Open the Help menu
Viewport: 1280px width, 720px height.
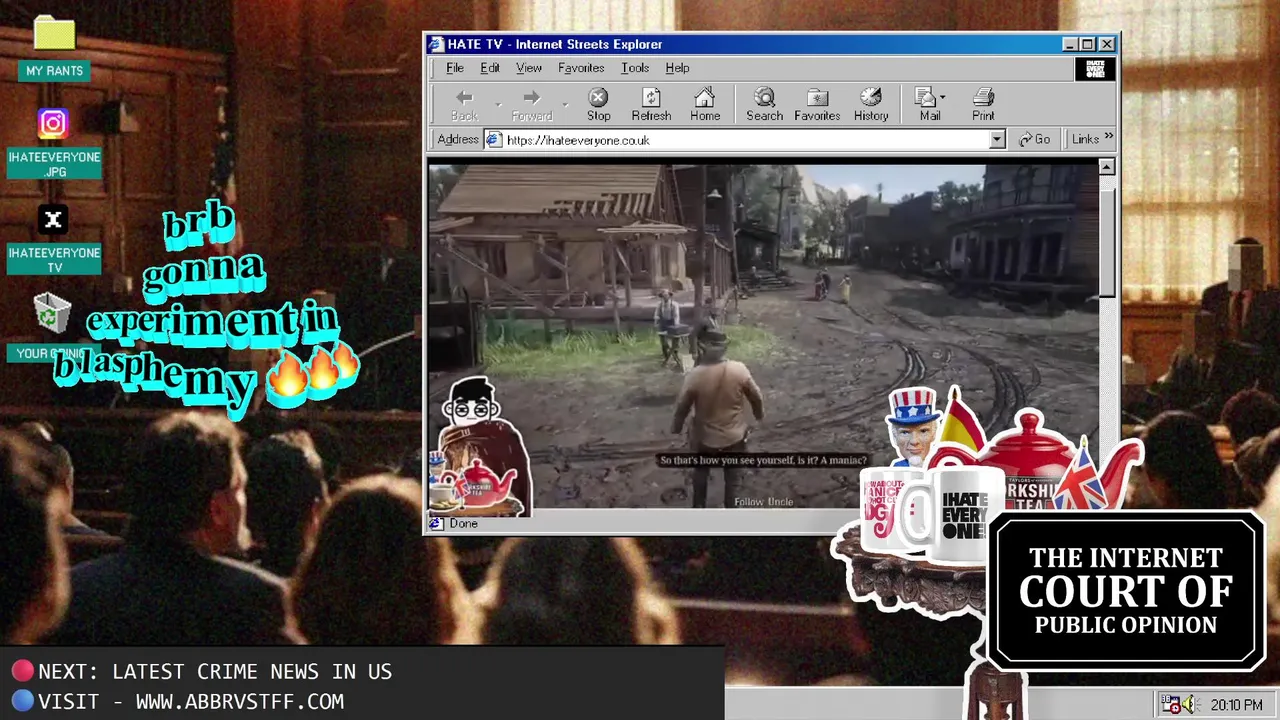click(677, 68)
